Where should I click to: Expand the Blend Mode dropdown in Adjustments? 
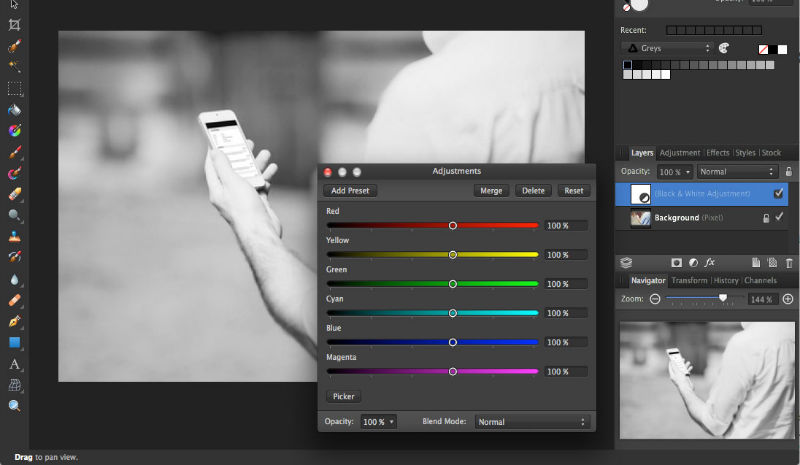pyautogui.click(x=532, y=422)
